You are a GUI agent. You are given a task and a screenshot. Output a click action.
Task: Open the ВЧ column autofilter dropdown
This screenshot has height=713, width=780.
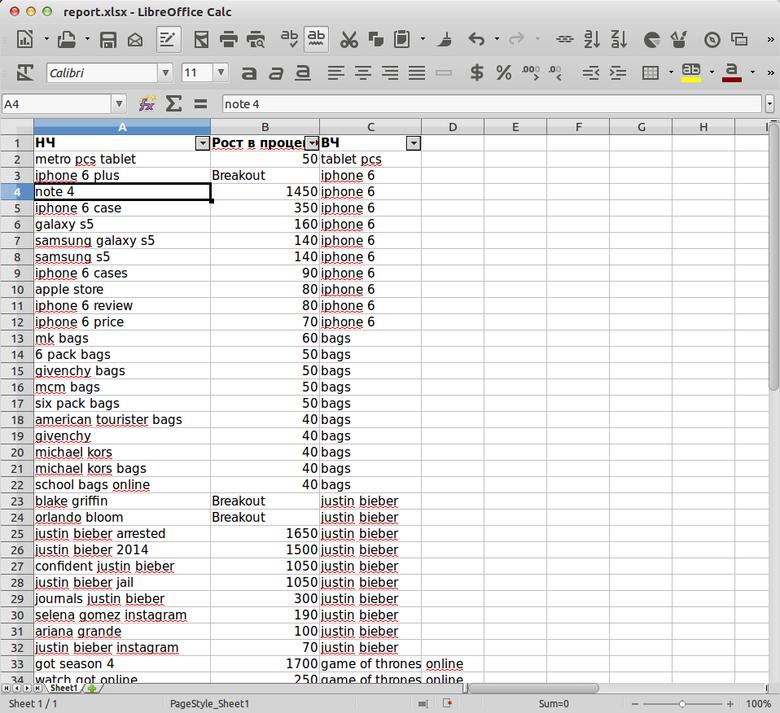[x=413, y=144]
